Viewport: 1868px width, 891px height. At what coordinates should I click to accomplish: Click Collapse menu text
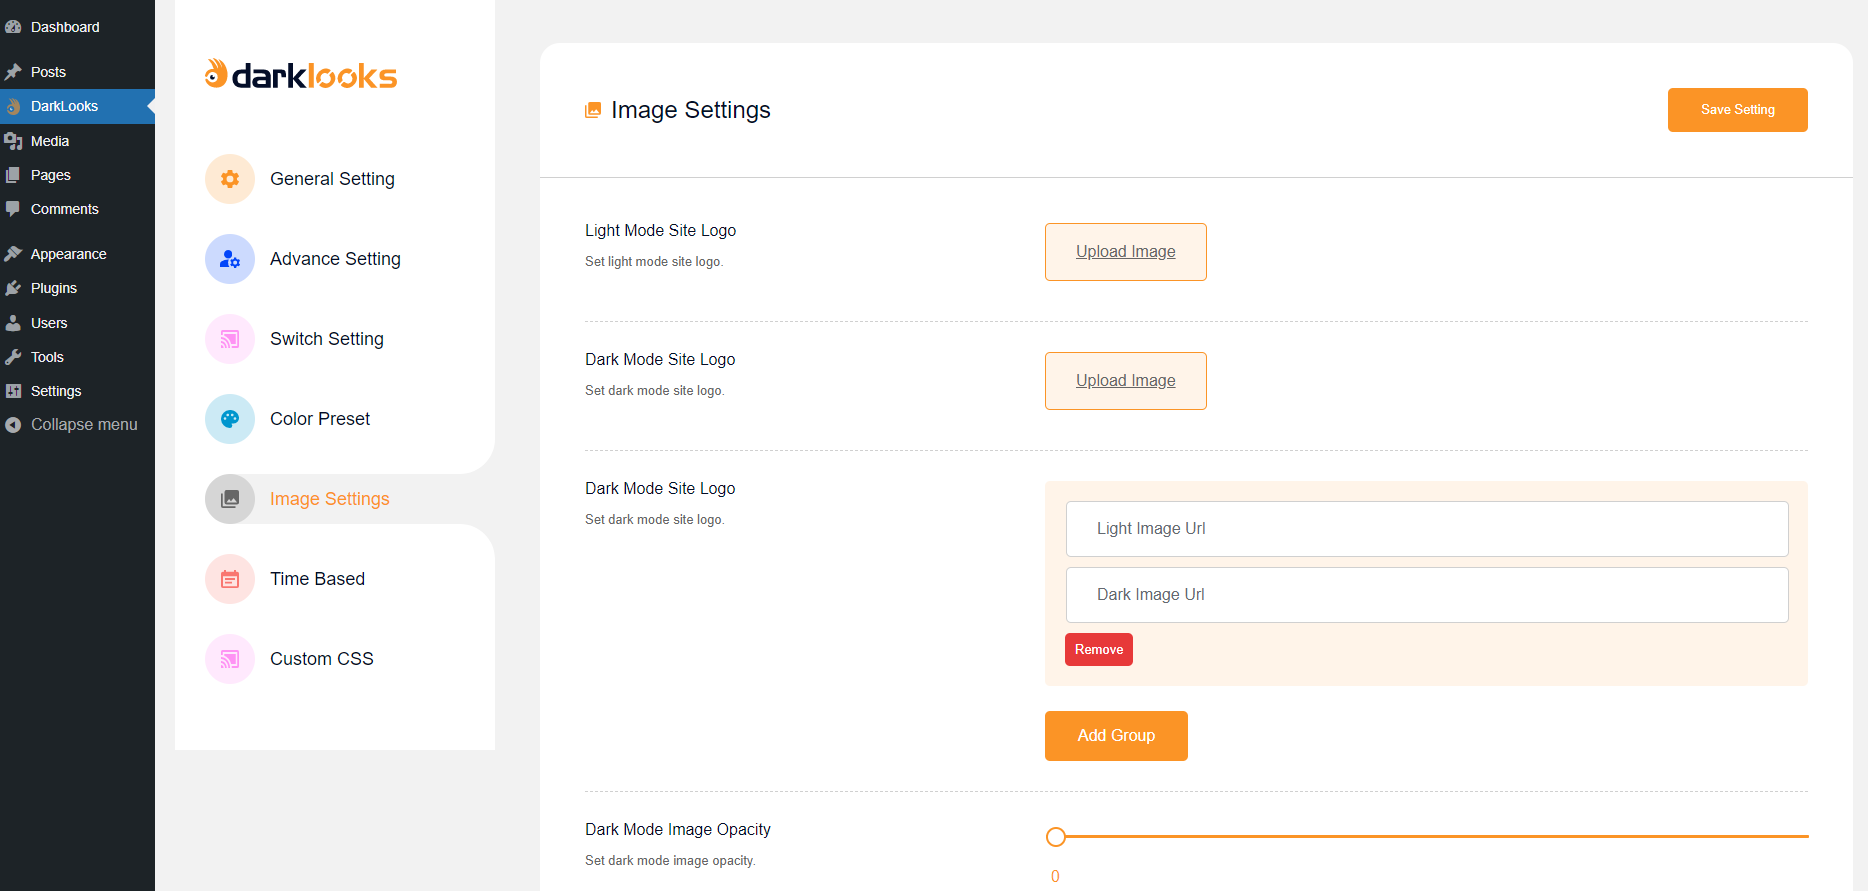pos(84,425)
